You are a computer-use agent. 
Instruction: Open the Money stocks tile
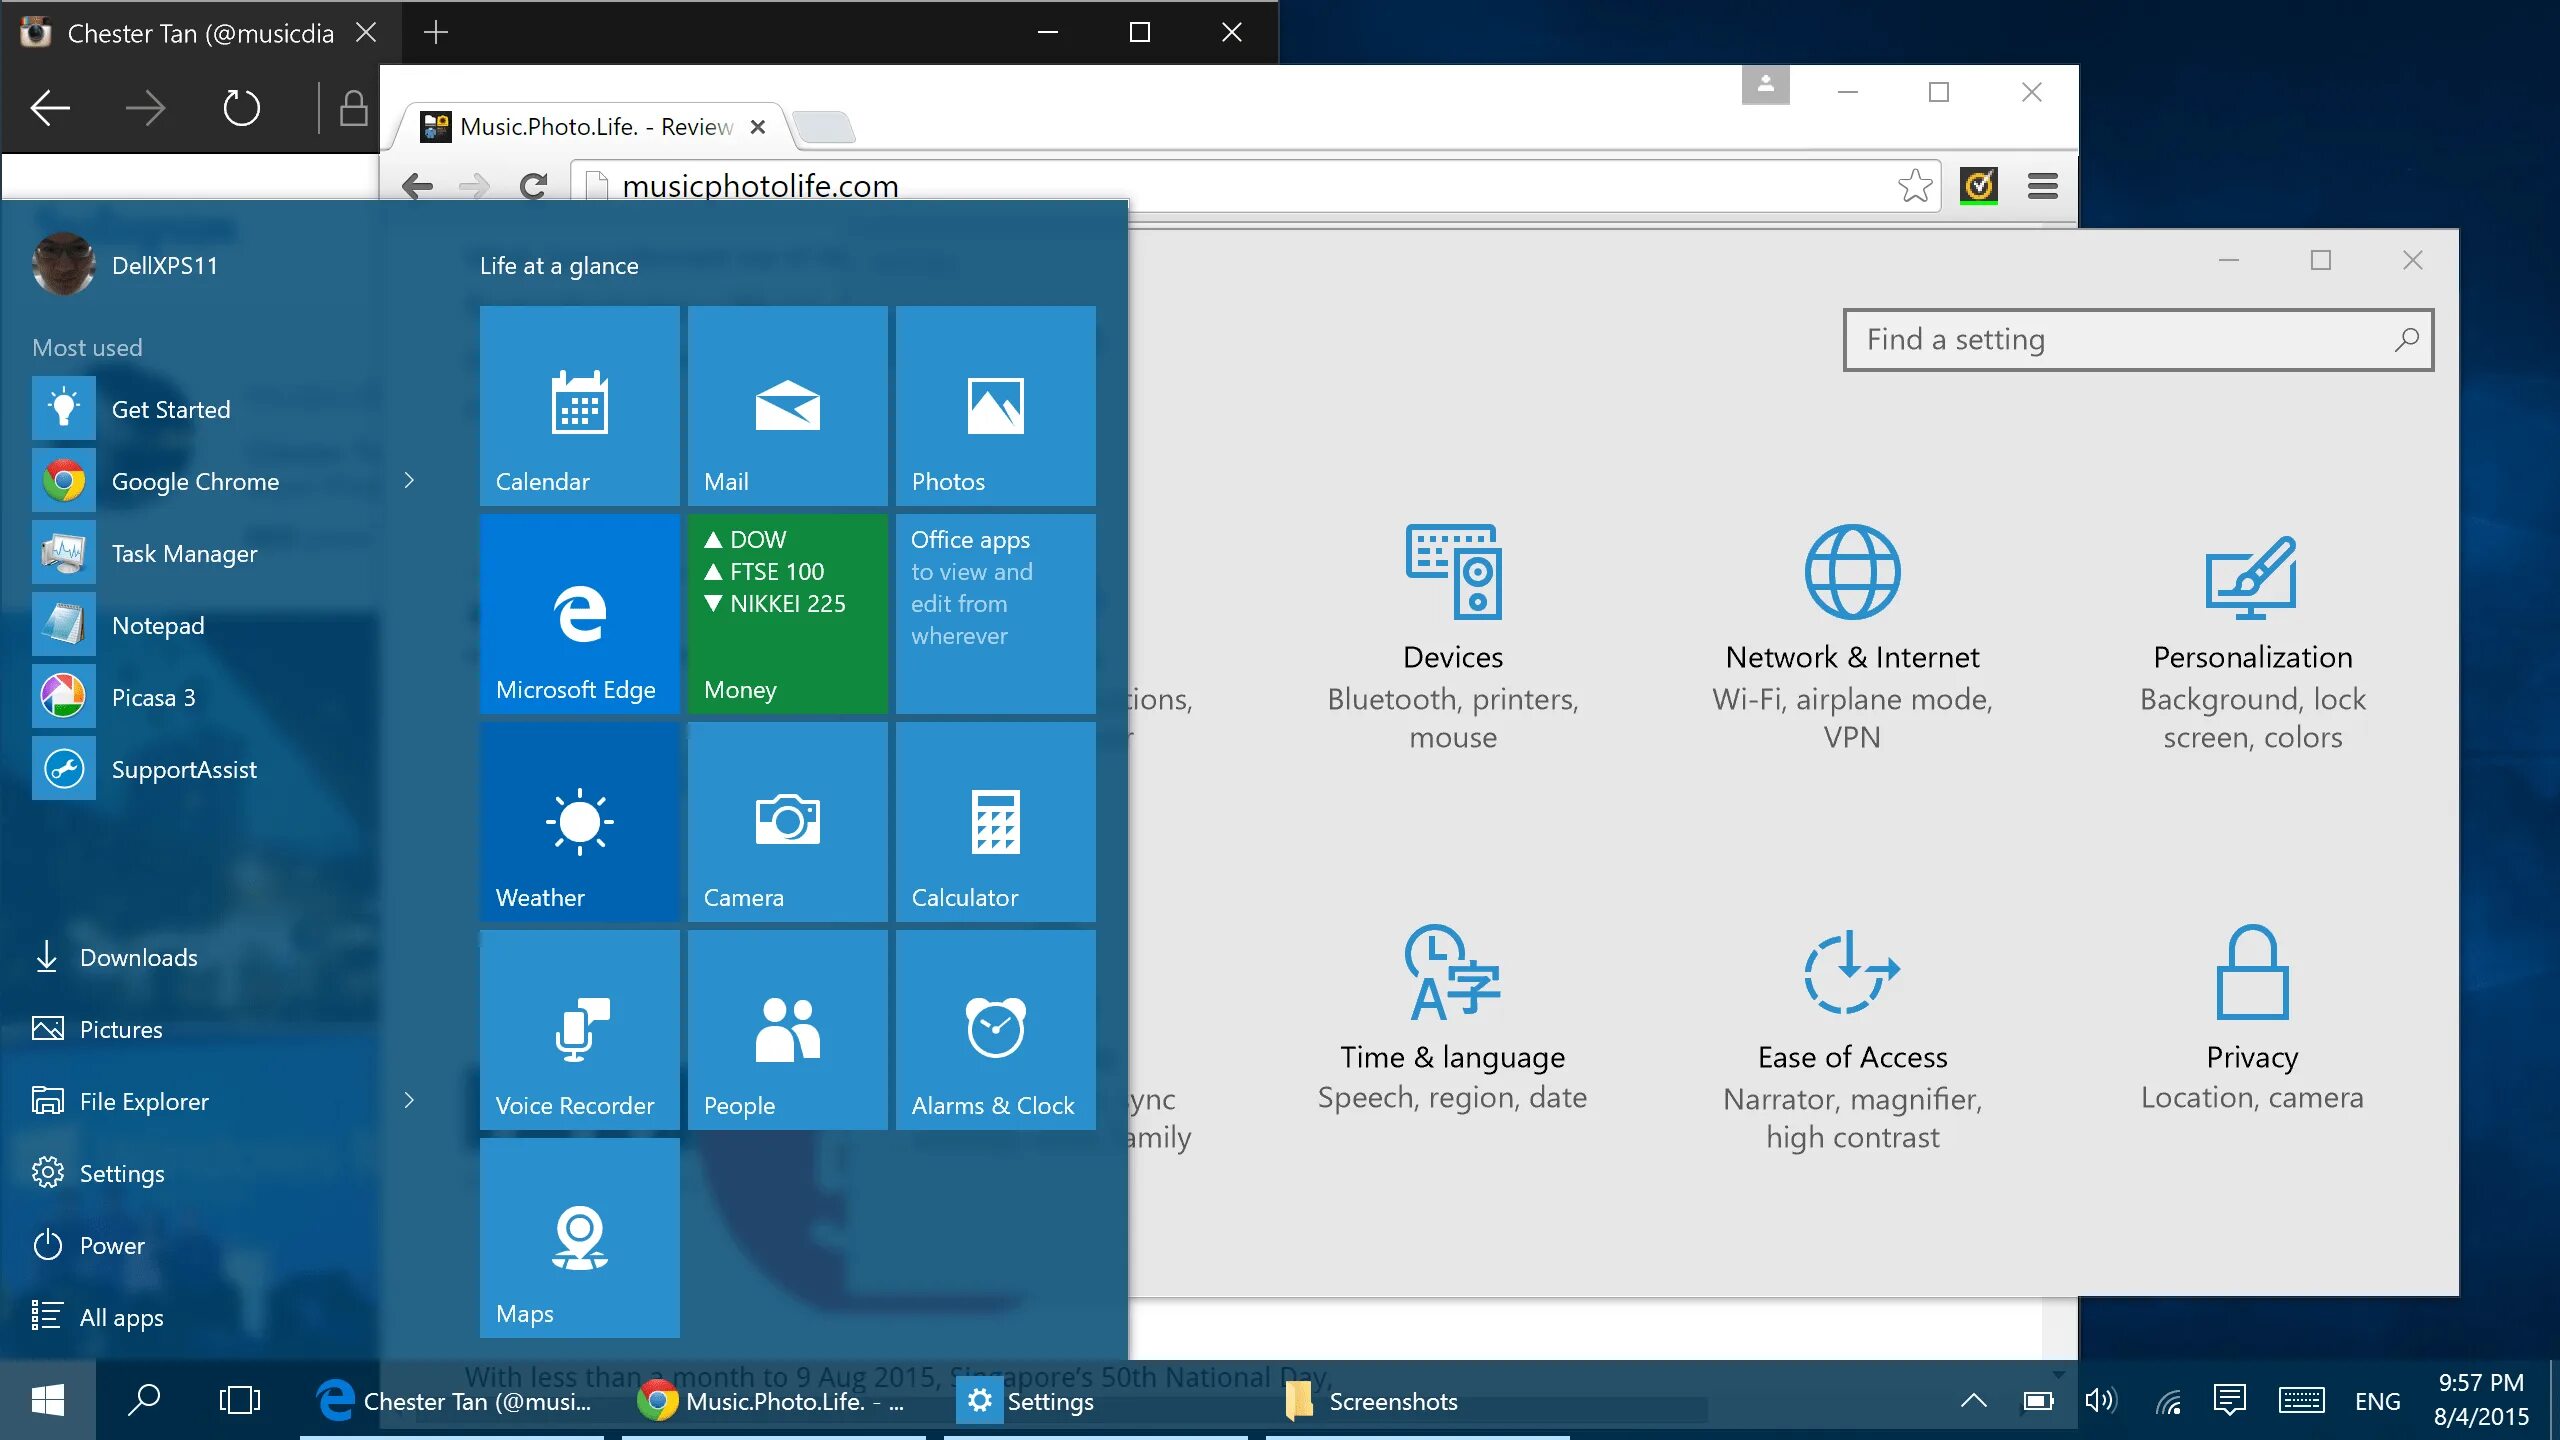[787, 613]
